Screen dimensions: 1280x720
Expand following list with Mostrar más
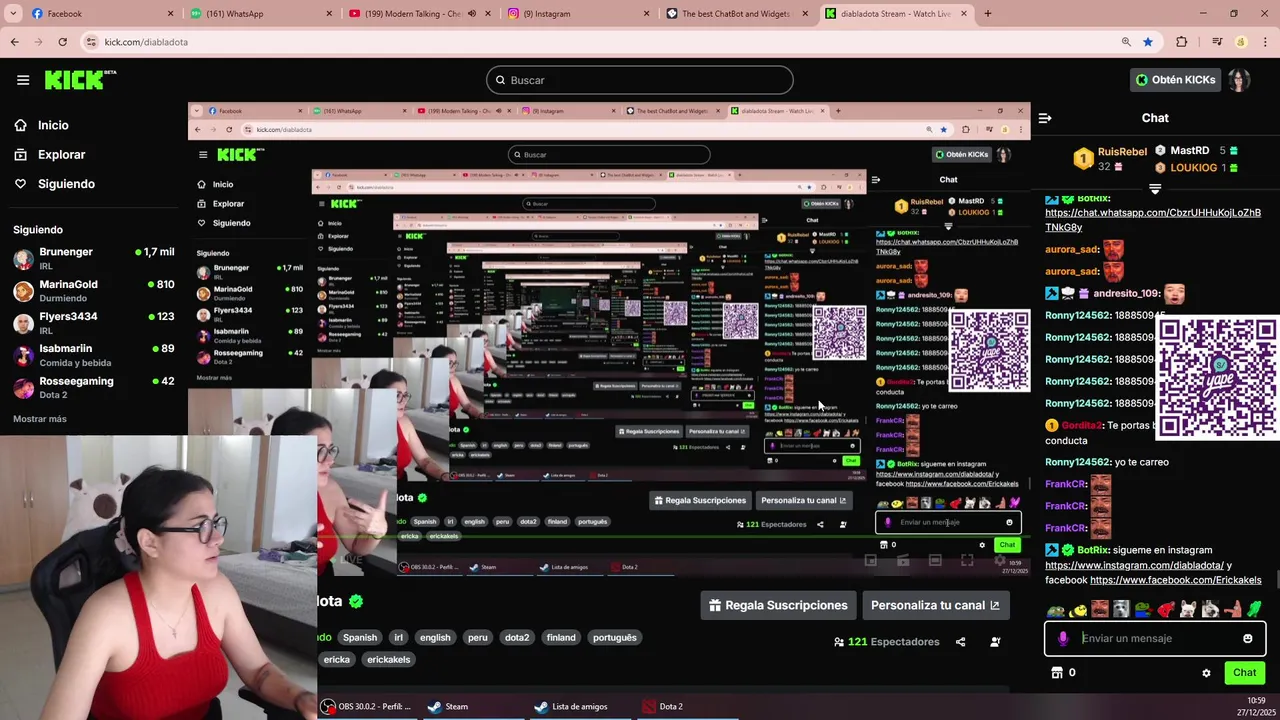coord(40,419)
